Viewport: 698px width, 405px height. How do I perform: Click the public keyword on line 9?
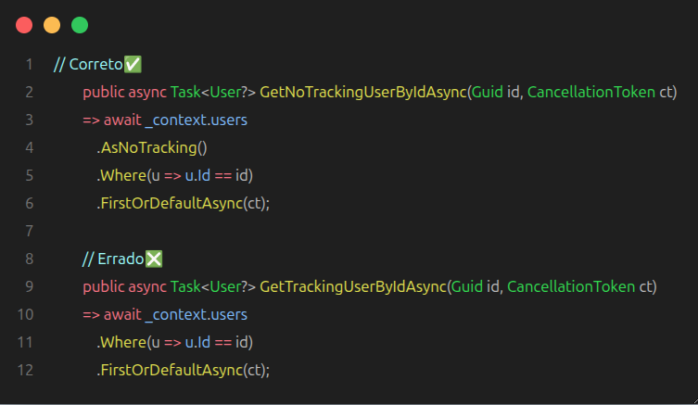(103, 287)
